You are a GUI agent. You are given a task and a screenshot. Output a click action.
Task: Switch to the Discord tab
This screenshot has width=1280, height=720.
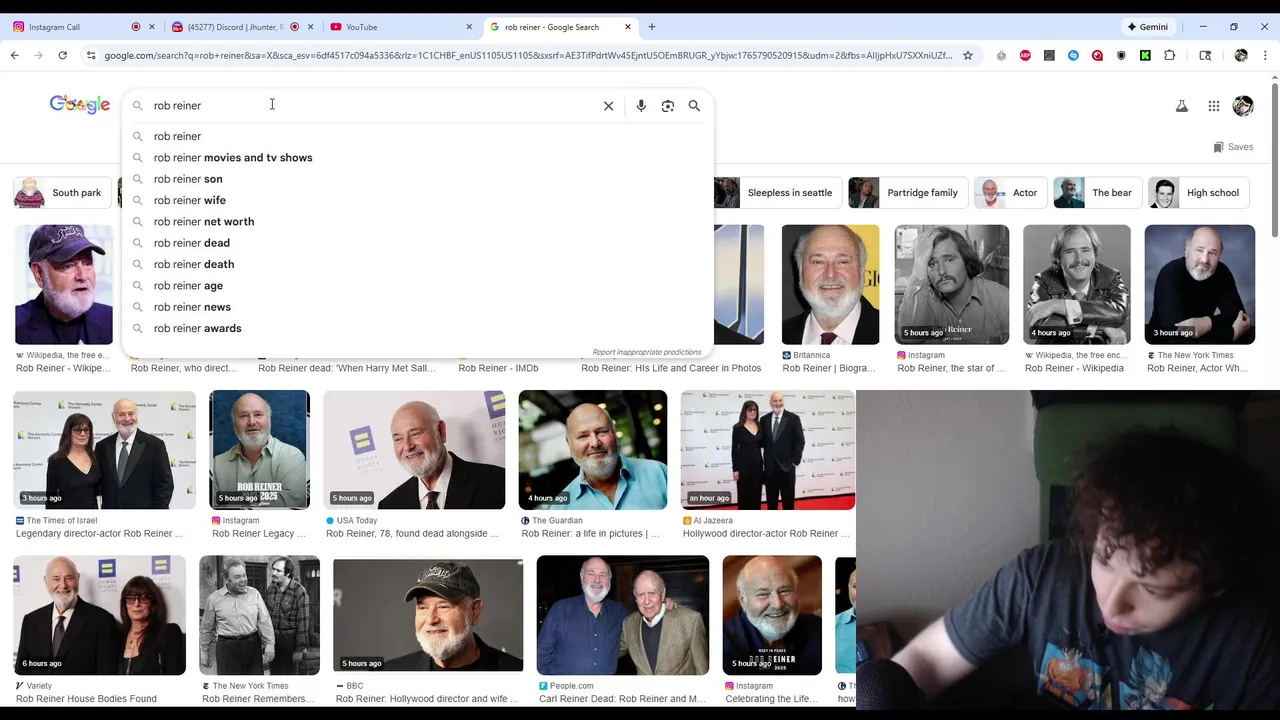pos(243,27)
